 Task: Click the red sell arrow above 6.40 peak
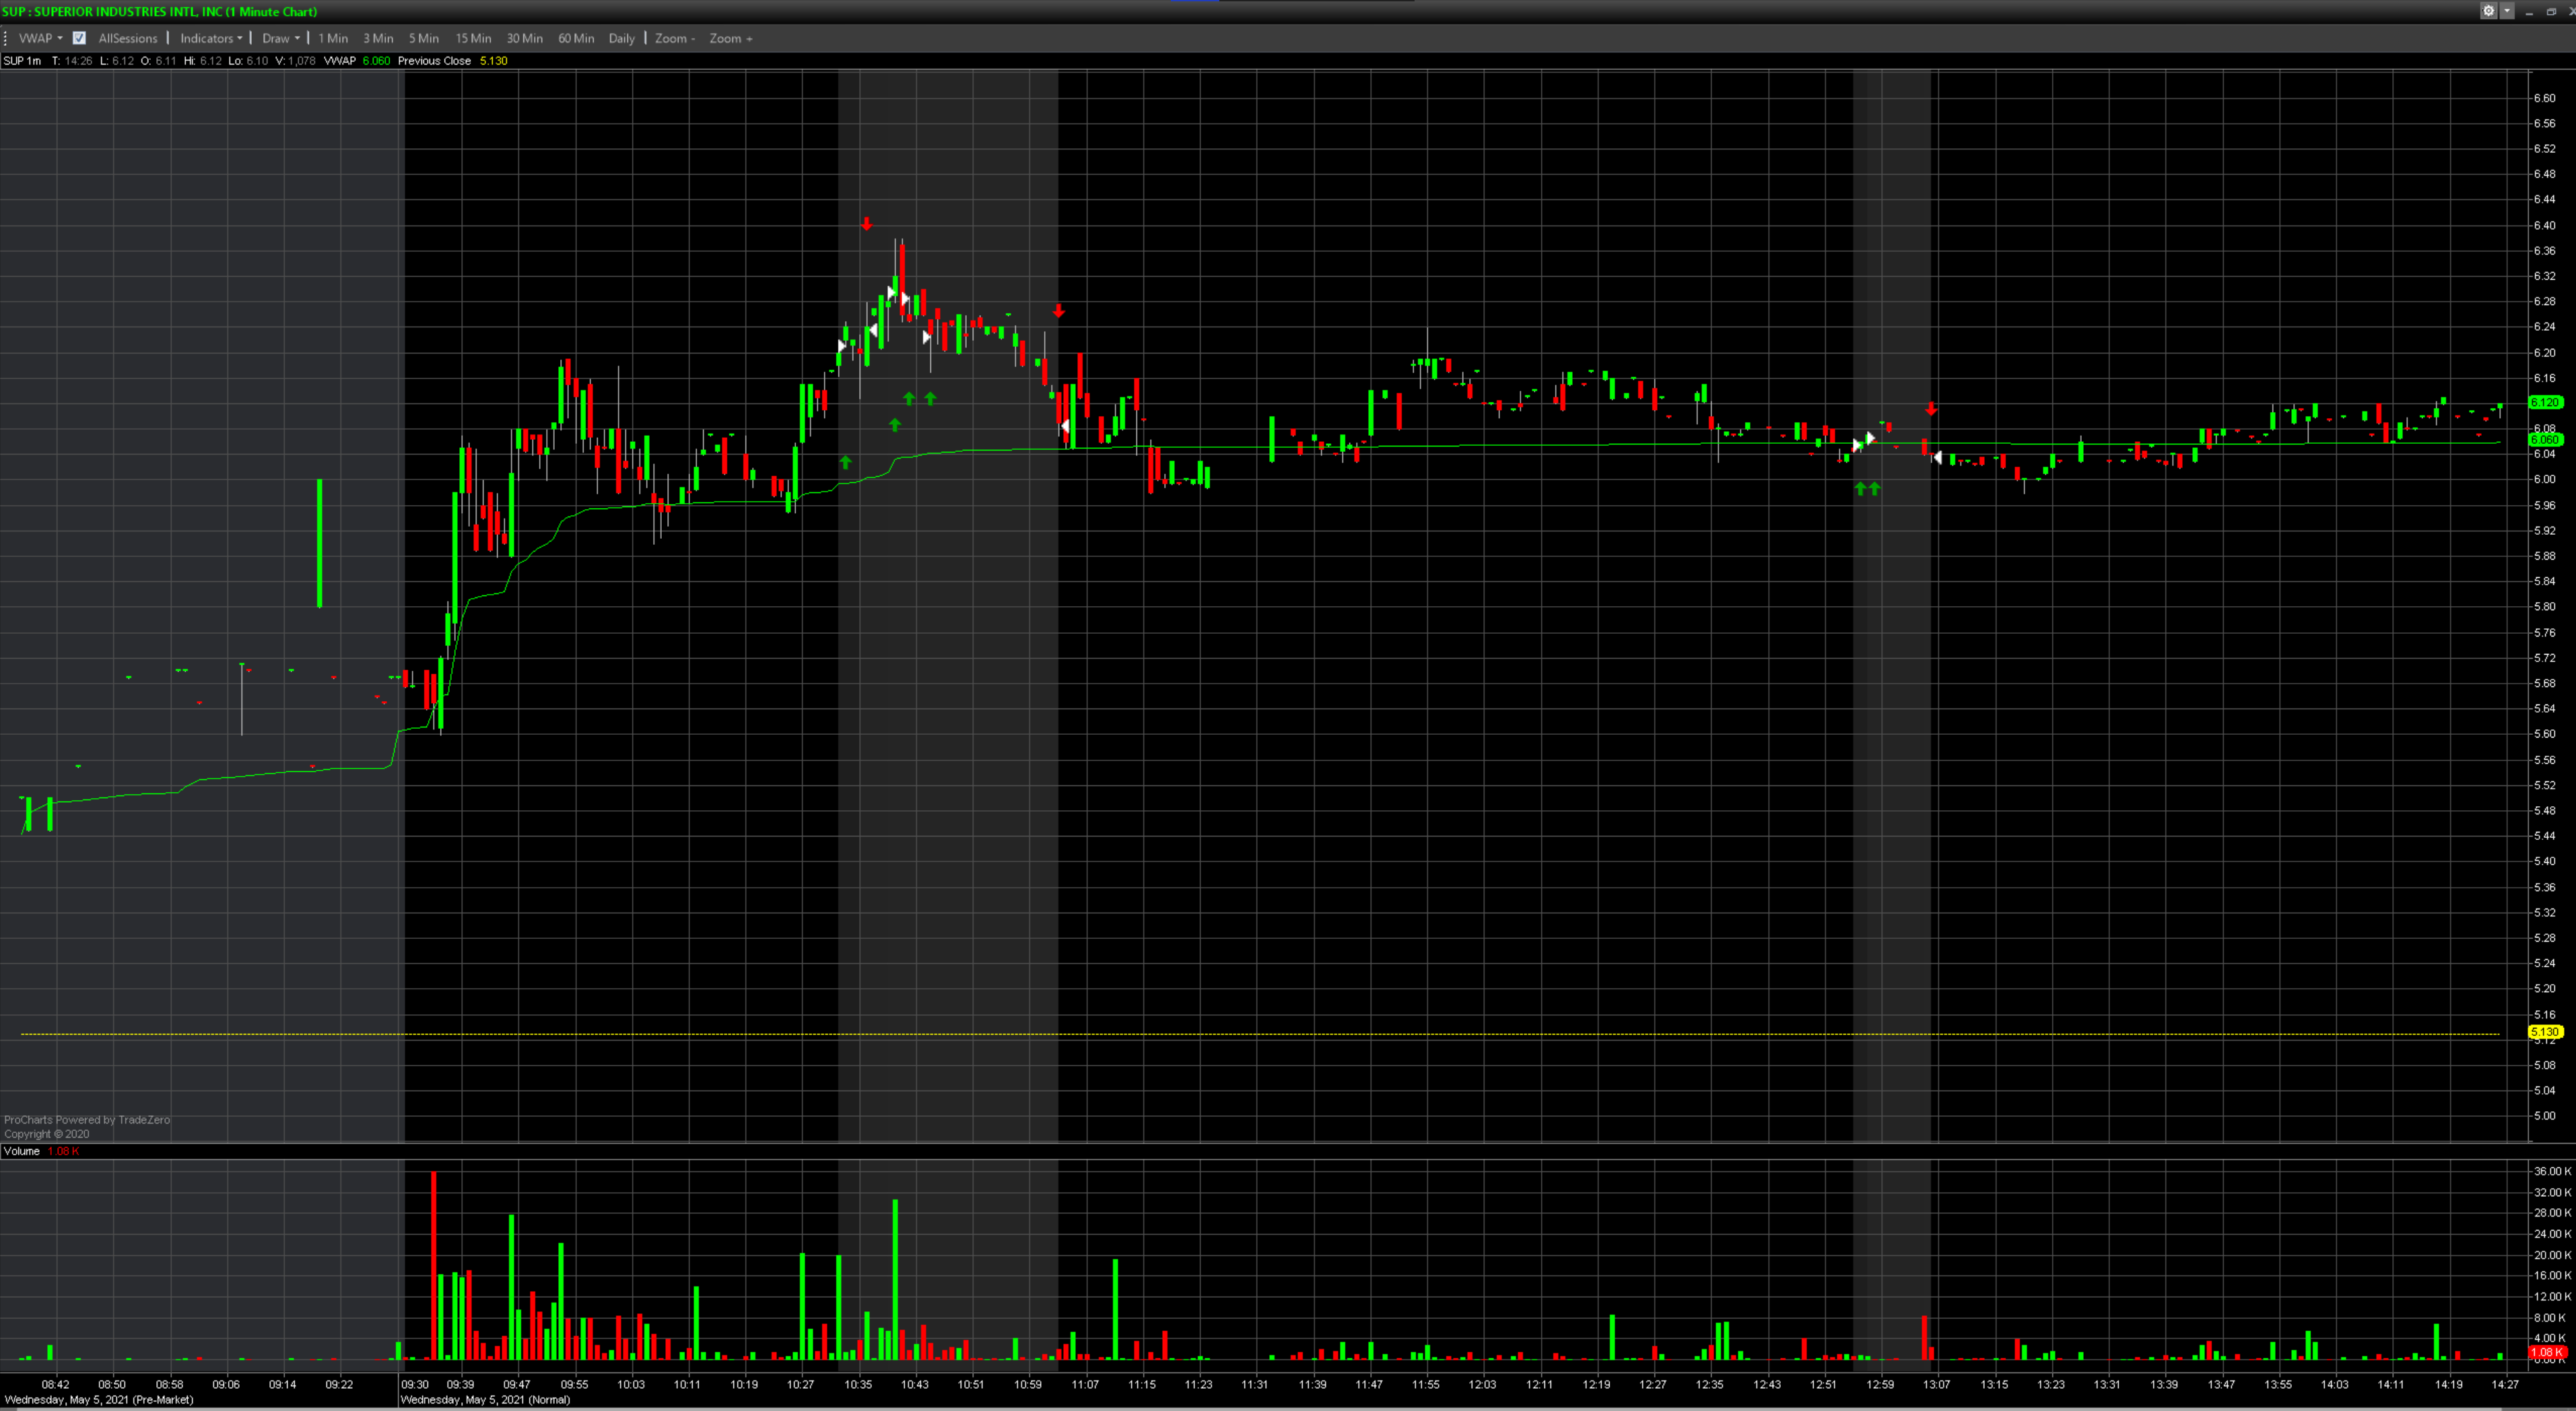(866, 224)
